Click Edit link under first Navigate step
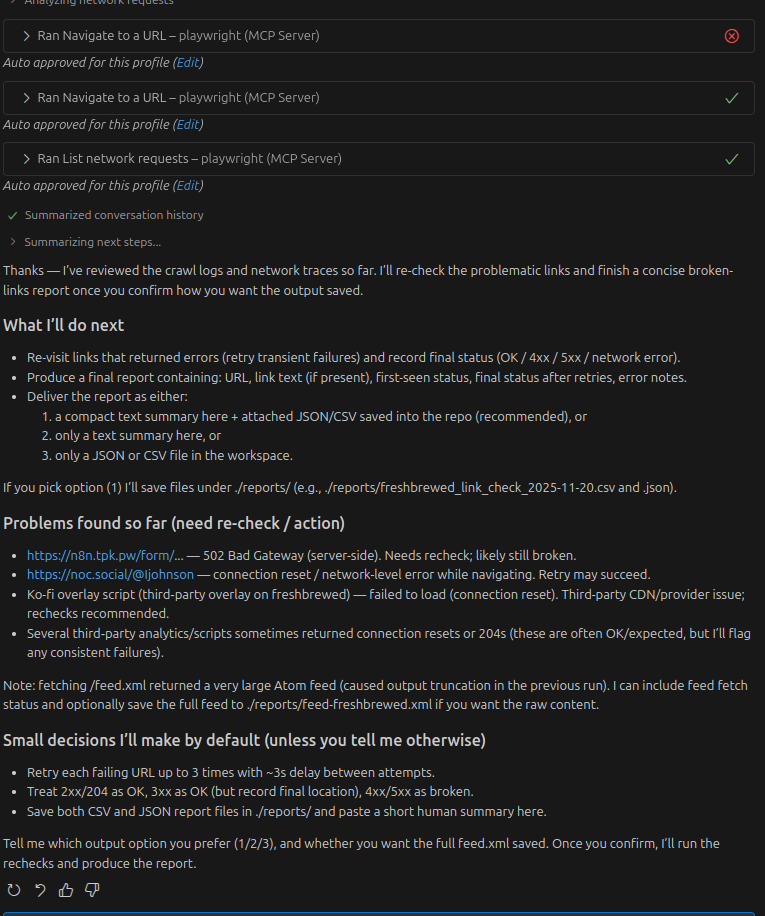765x916 pixels. click(x=187, y=62)
